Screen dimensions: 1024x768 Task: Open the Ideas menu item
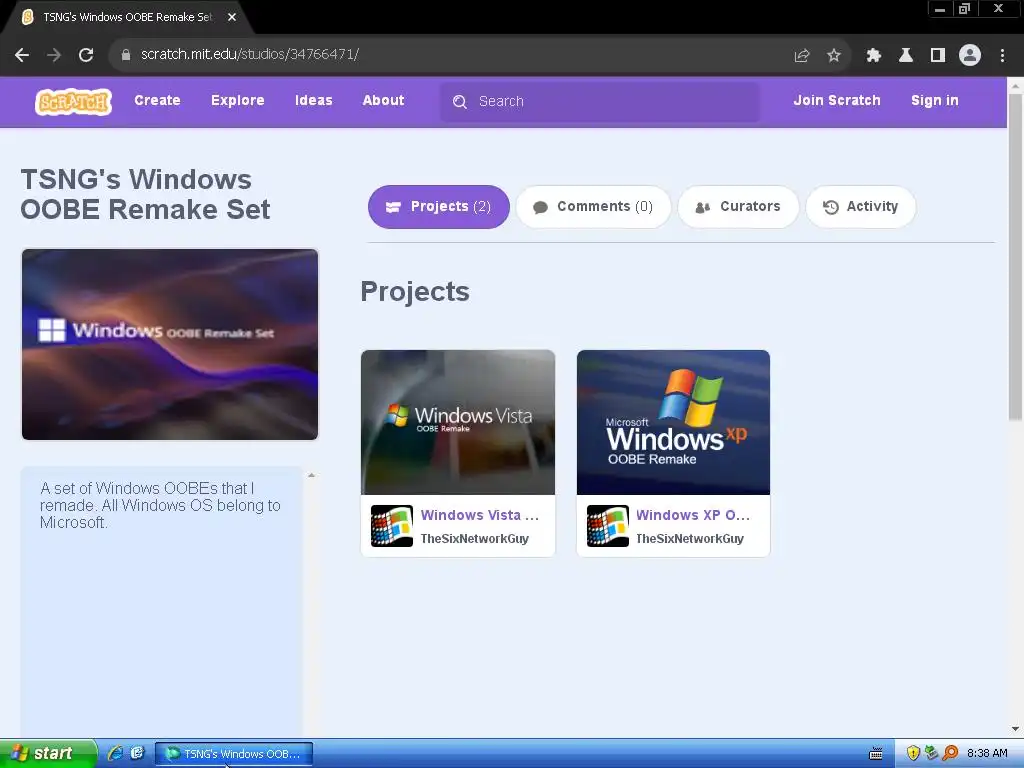(x=313, y=101)
